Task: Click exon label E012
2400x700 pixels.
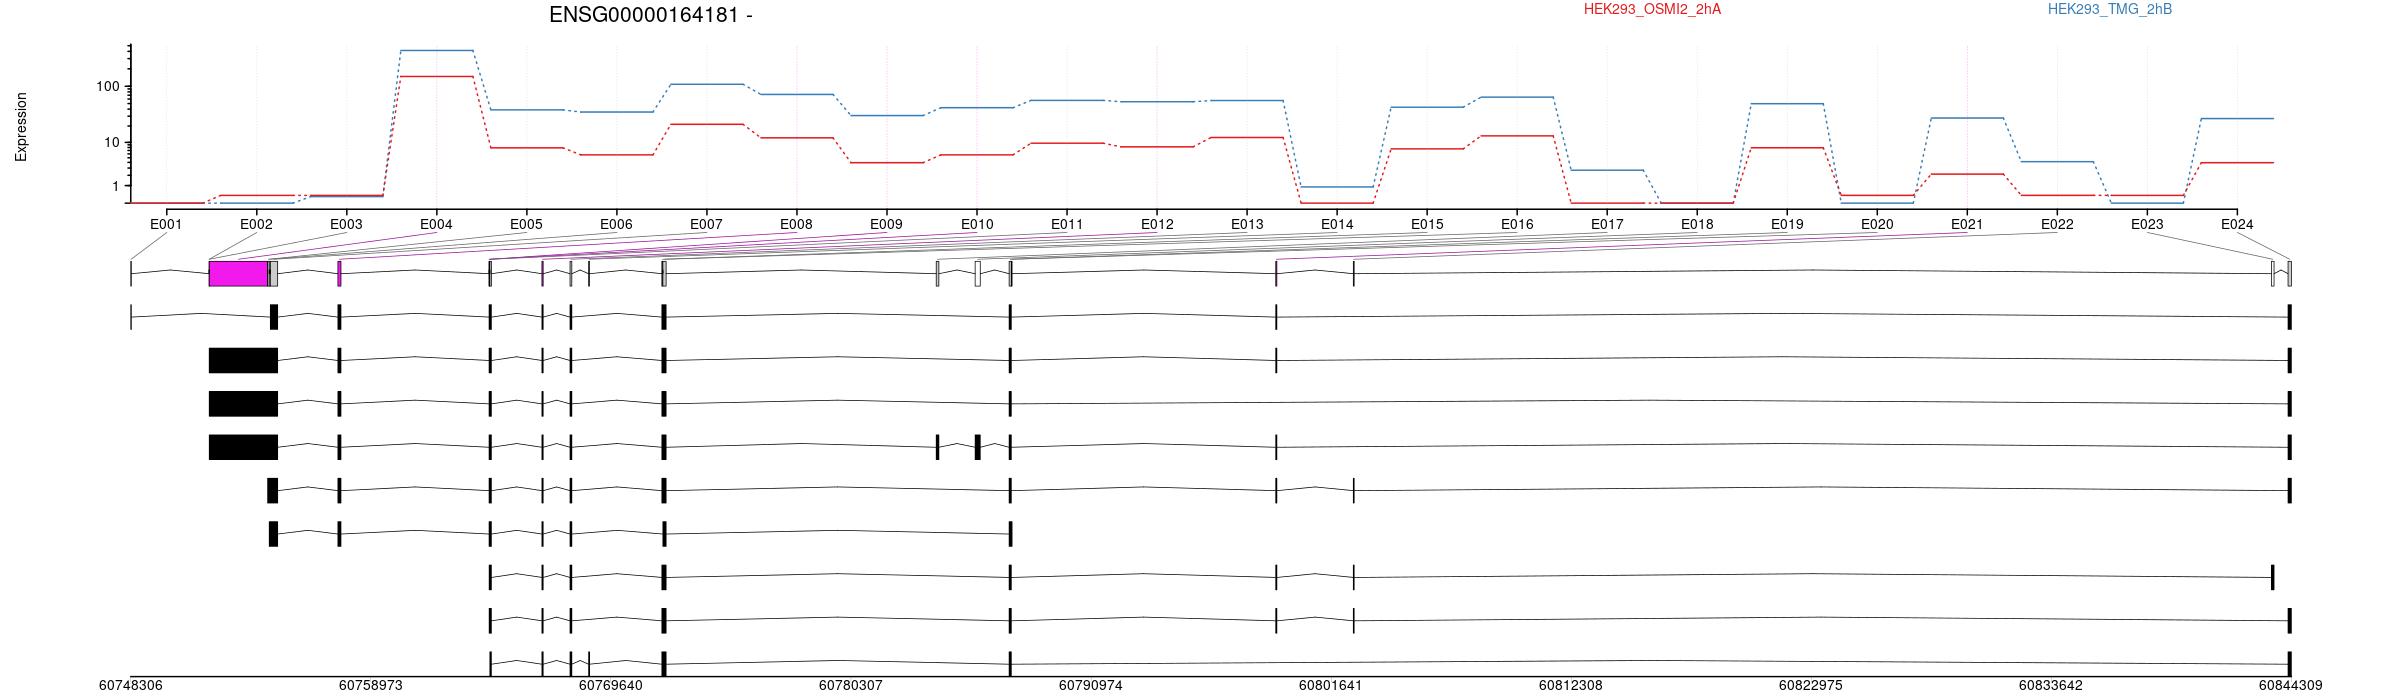Action: [x=1157, y=225]
